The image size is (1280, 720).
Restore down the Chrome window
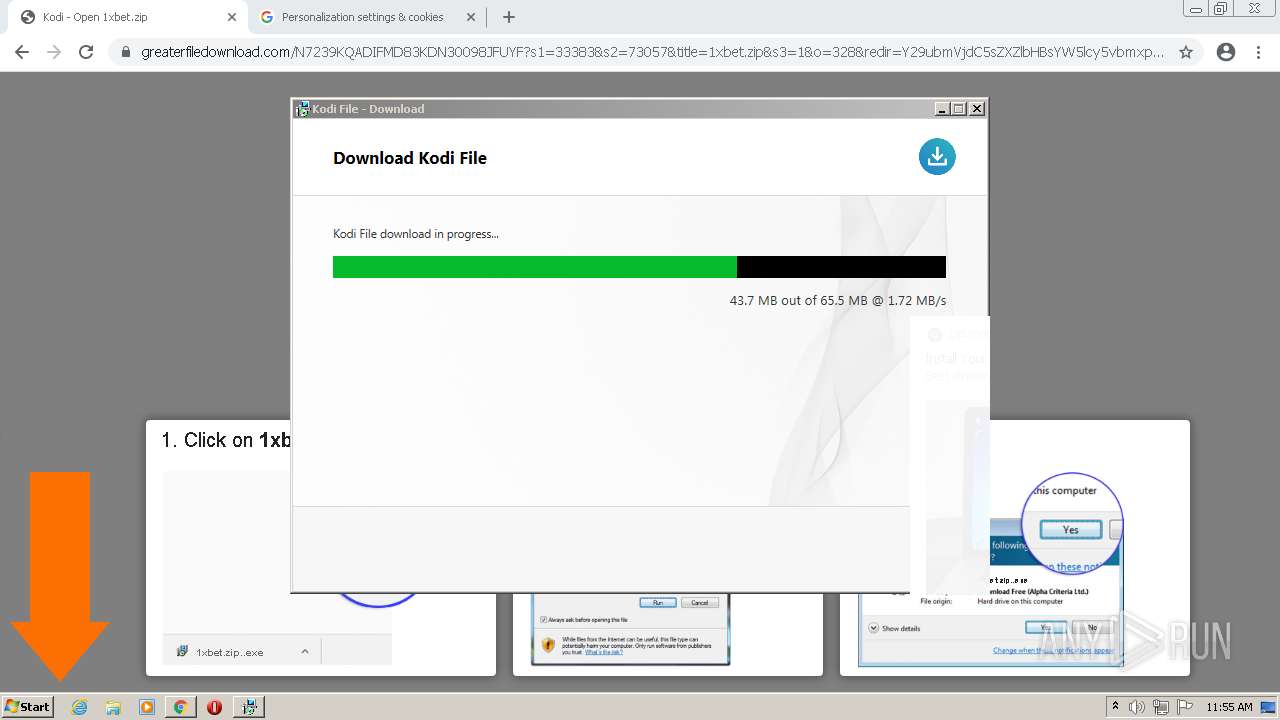(x=1221, y=9)
